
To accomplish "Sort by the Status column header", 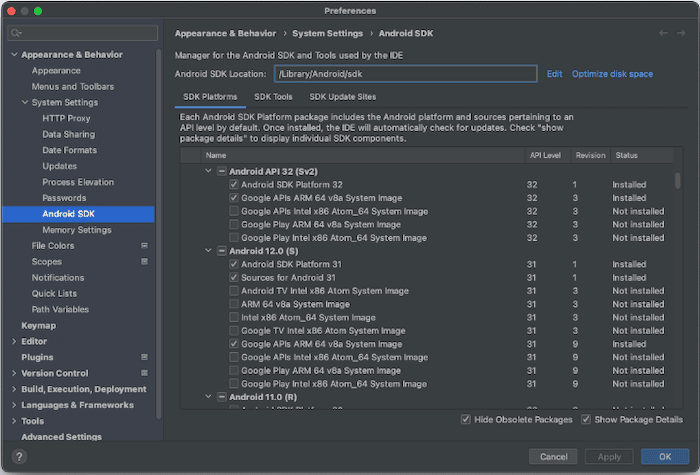I will pos(642,155).
